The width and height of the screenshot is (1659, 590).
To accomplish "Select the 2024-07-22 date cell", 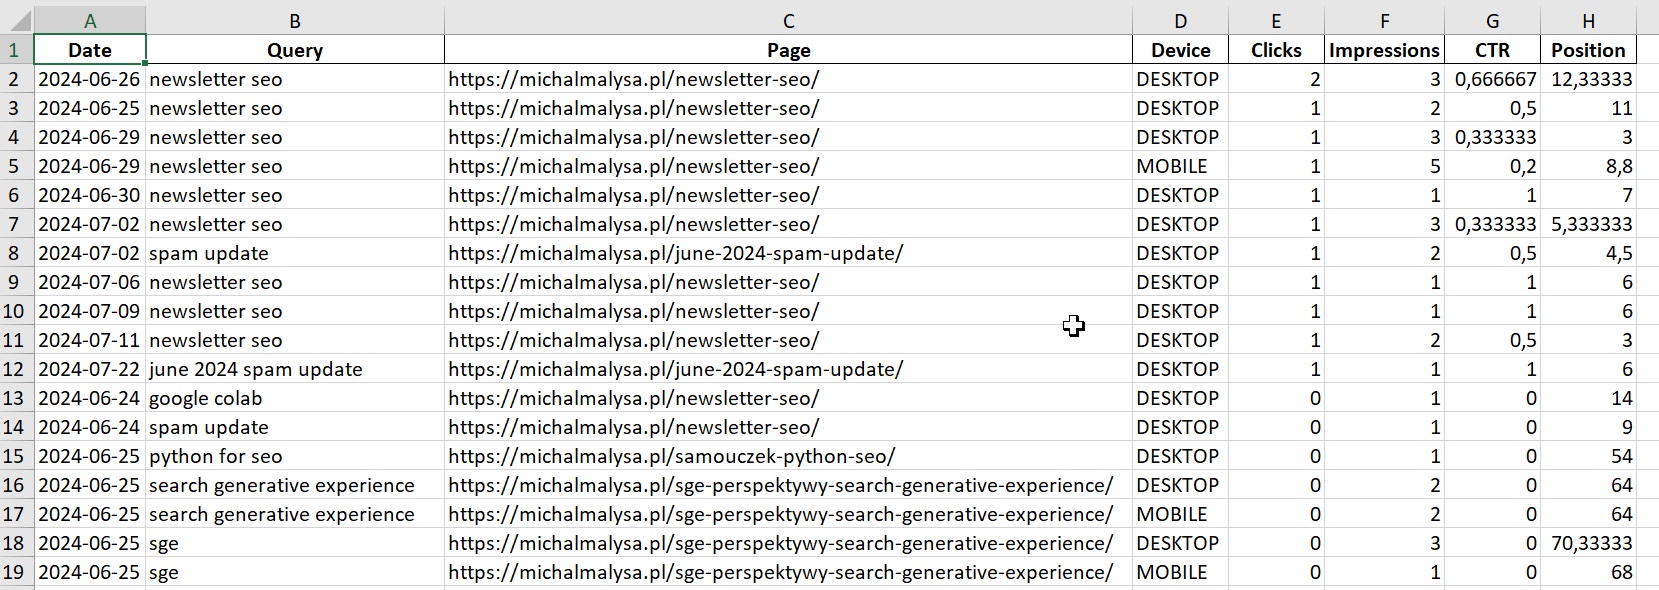I will 90,369.
